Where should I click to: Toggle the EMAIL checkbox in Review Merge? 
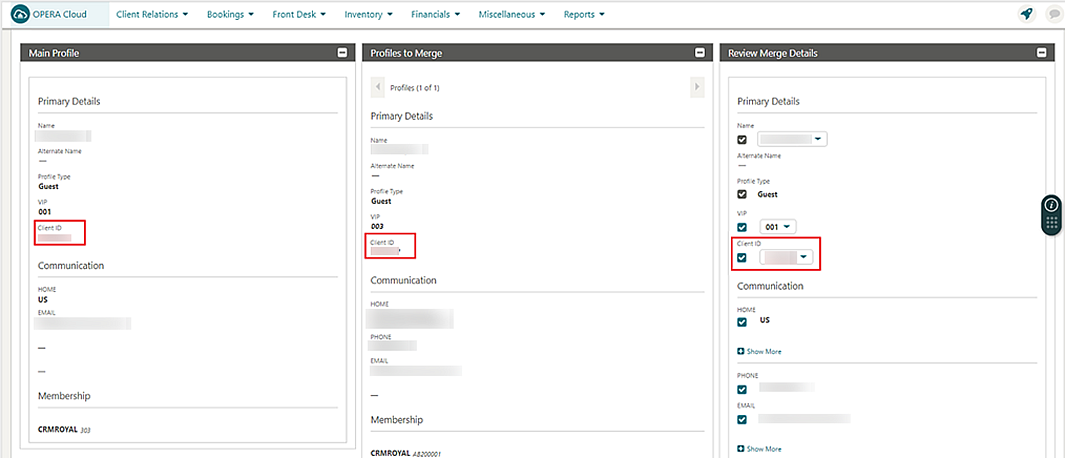coord(742,419)
